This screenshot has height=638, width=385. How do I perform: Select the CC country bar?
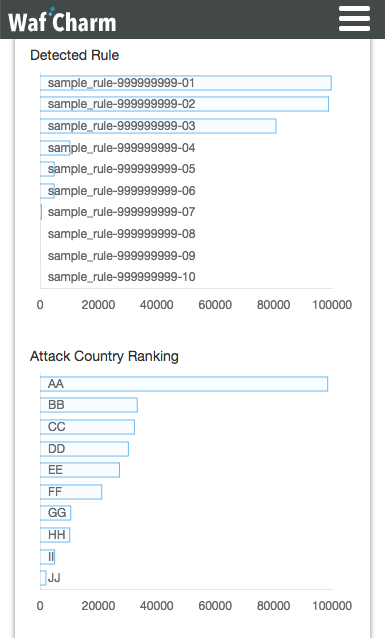click(x=88, y=427)
